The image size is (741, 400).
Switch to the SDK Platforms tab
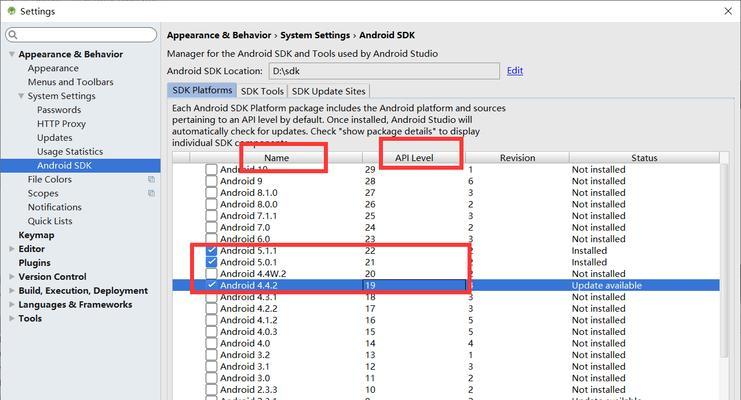(x=202, y=90)
